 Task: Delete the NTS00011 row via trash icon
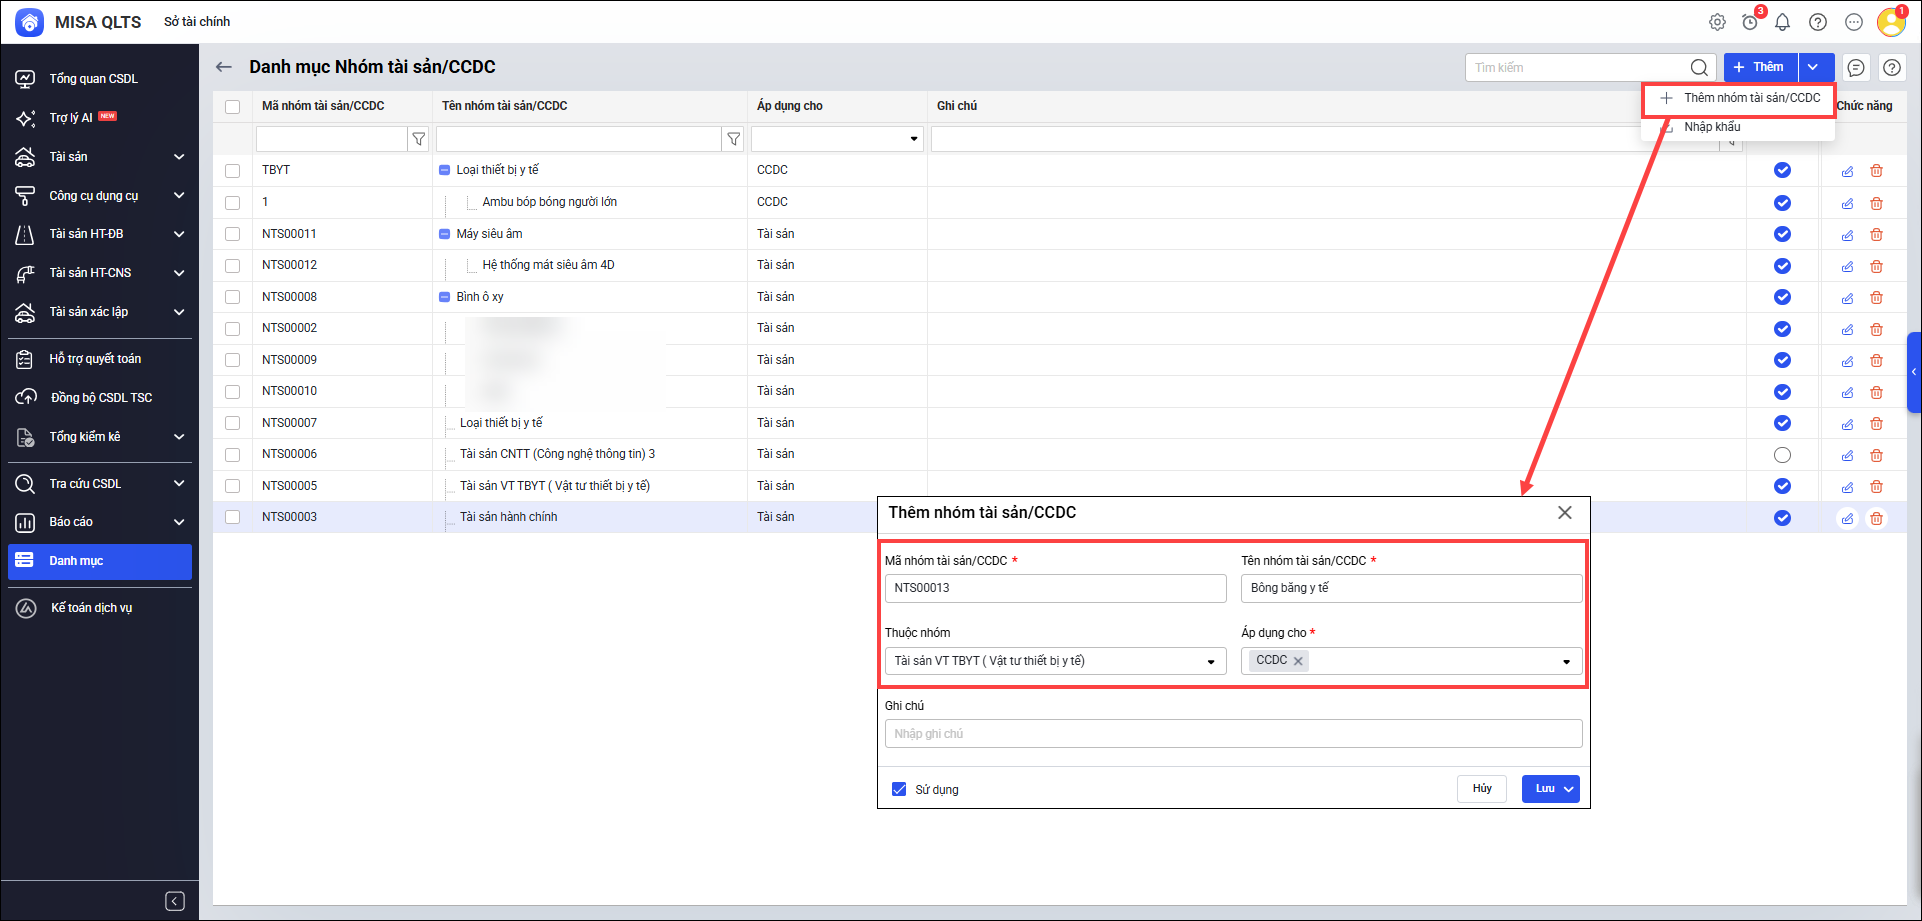point(1876,235)
